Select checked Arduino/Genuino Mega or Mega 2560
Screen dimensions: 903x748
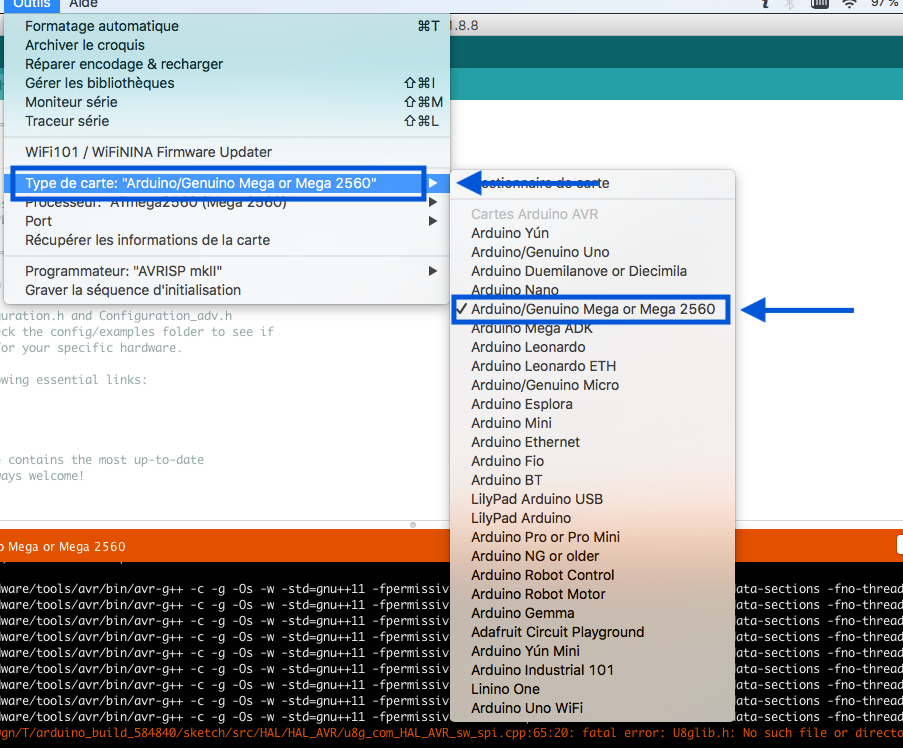pyautogui.click(x=593, y=309)
